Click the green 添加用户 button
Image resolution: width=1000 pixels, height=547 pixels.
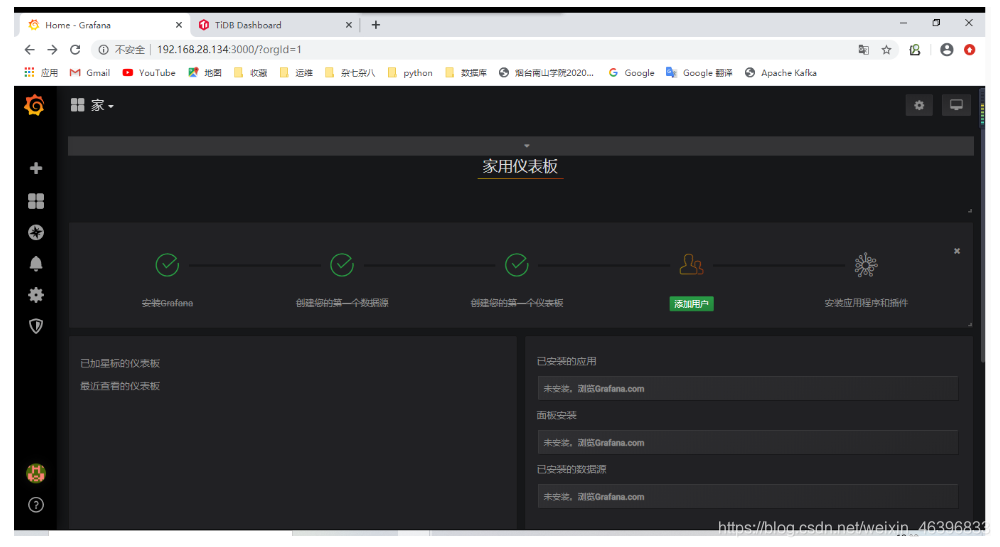[x=691, y=304]
